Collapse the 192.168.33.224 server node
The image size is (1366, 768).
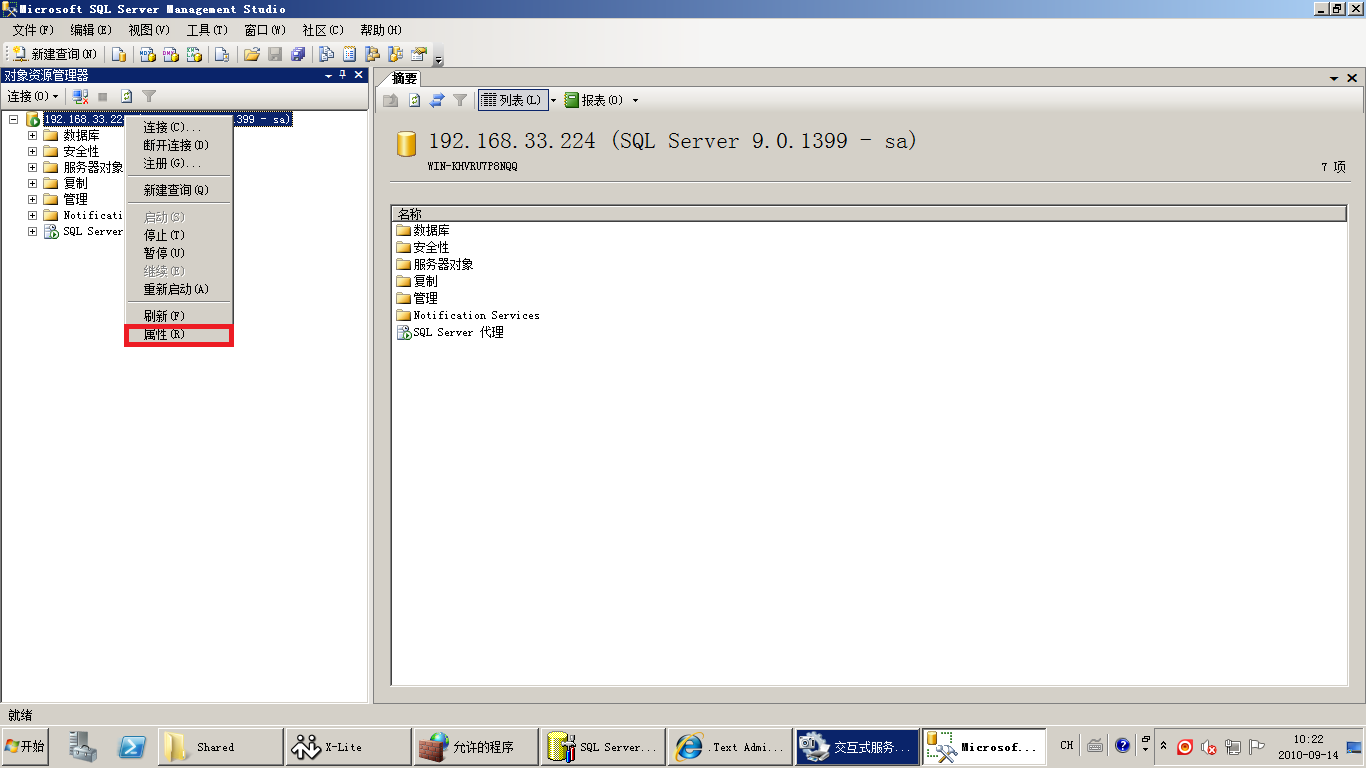coord(14,119)
